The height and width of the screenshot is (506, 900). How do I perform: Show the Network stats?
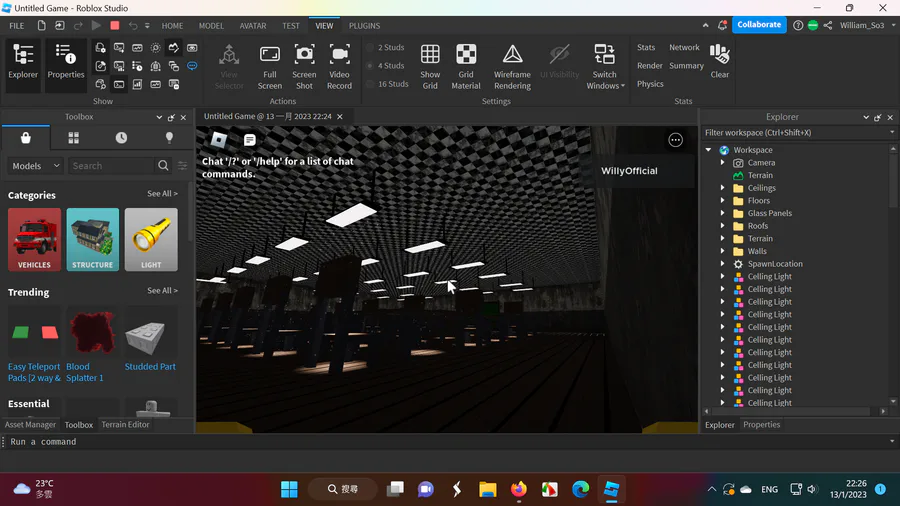684,48
